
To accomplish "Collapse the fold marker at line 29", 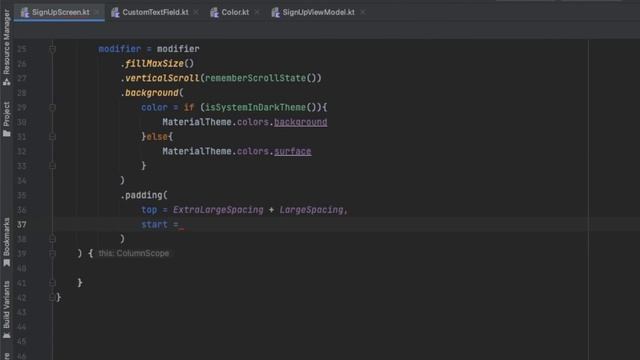I will 53,108.
